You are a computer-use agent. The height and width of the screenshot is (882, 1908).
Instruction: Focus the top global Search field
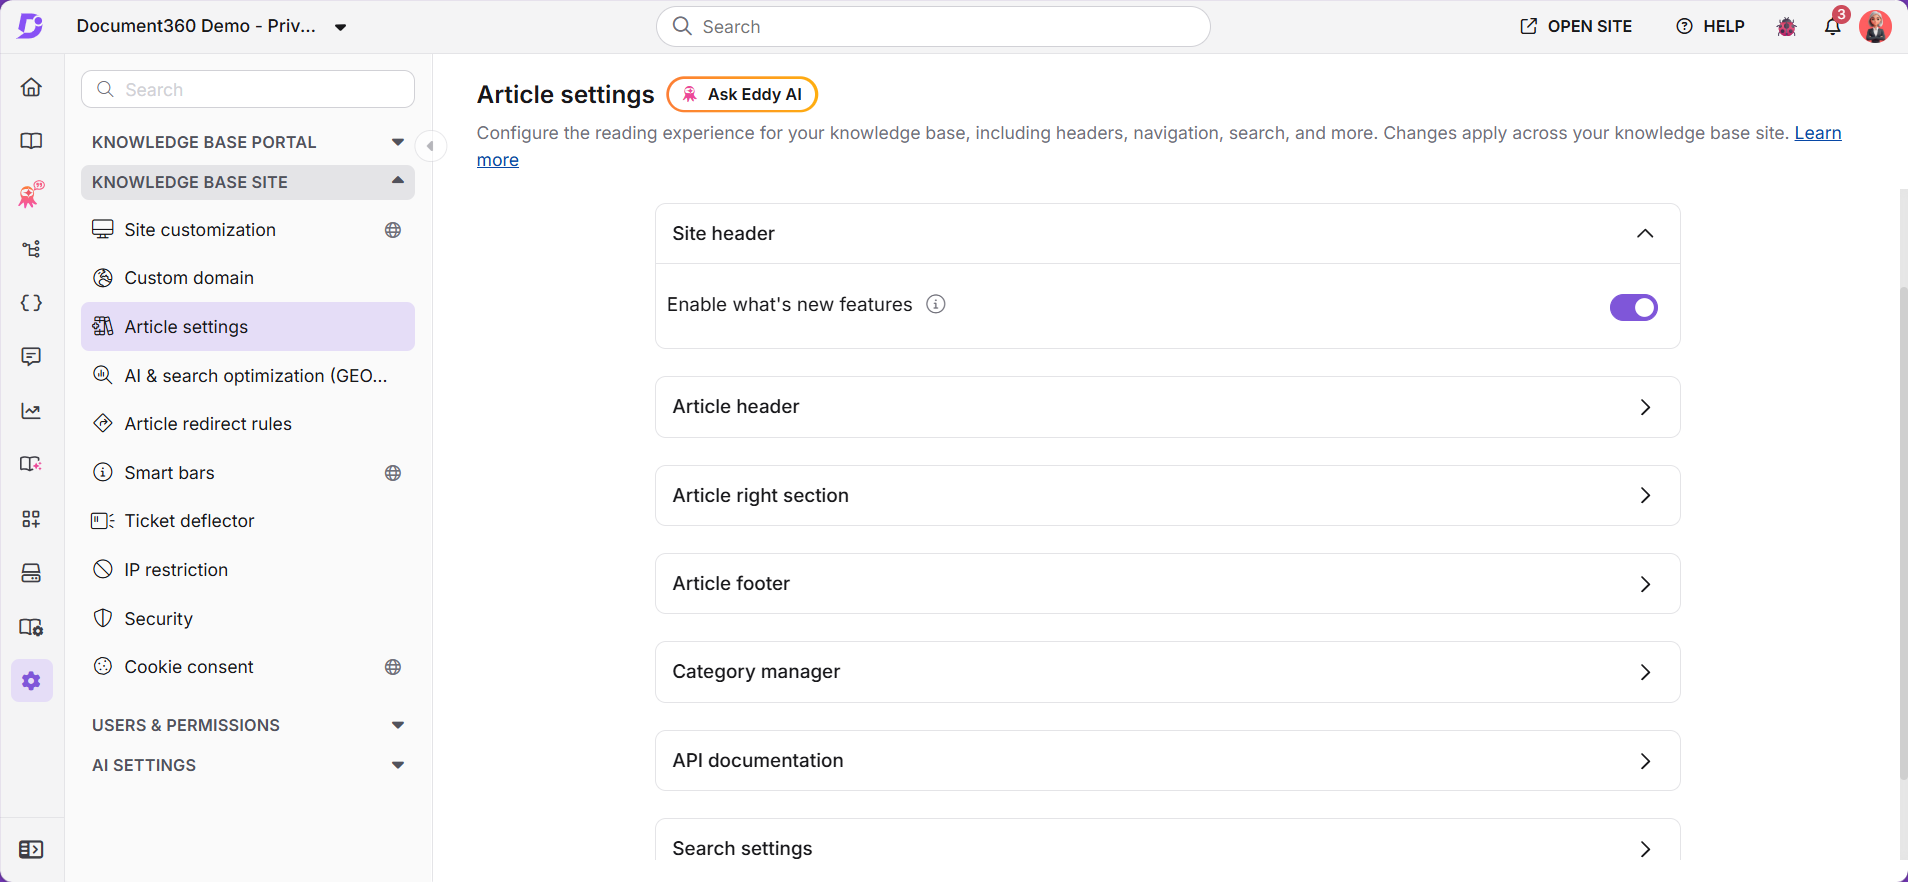(933, 27)
